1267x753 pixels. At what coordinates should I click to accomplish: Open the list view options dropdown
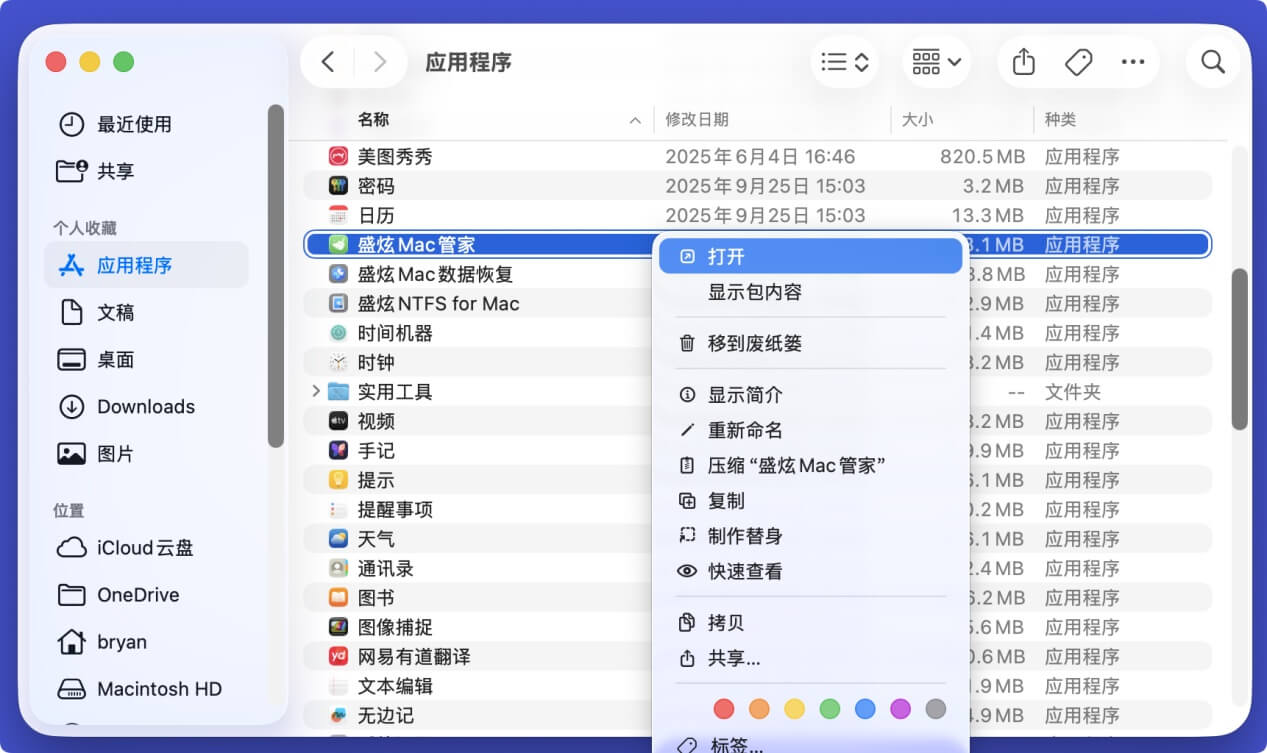tap(845, 61)
